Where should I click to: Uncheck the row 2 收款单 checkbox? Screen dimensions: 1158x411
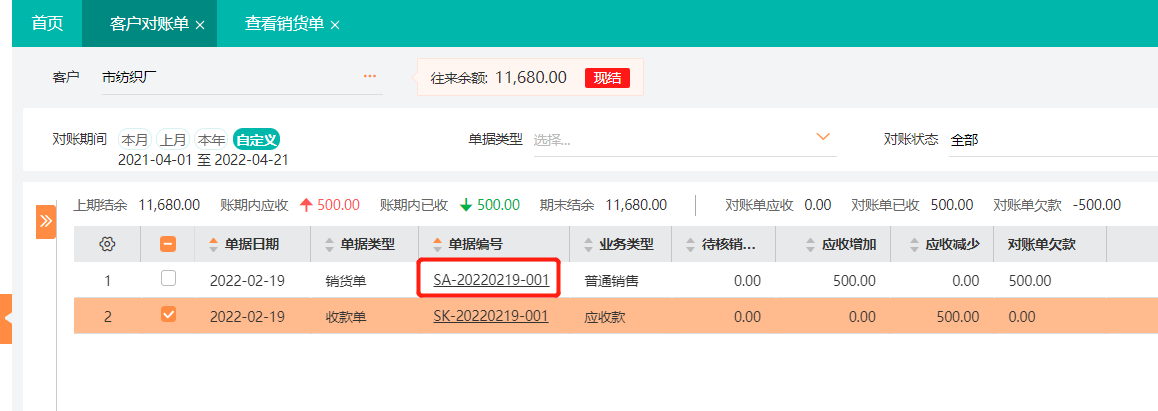[x=168, y=315]
